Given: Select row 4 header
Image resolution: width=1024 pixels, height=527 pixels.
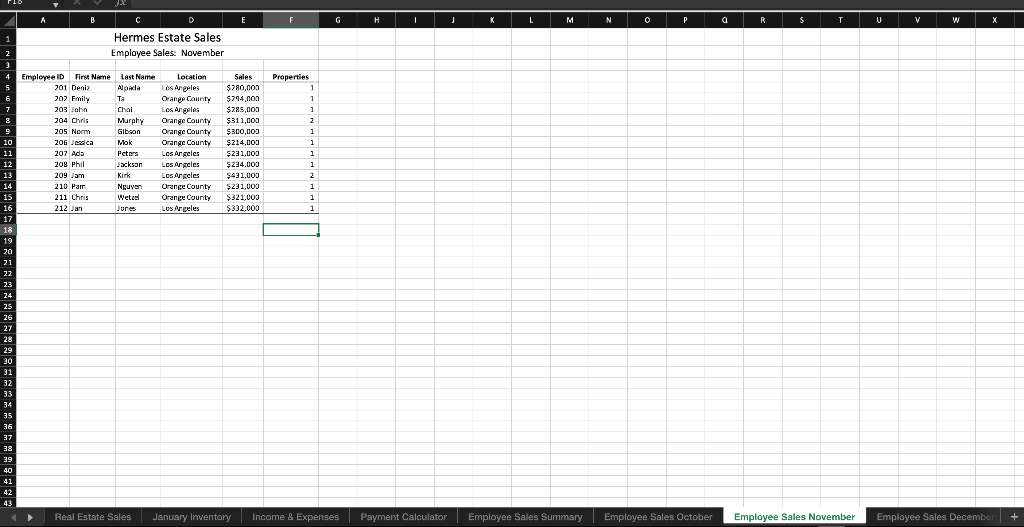Looking at the screenshot, I should pyautogui.click(x=8, y=76).
